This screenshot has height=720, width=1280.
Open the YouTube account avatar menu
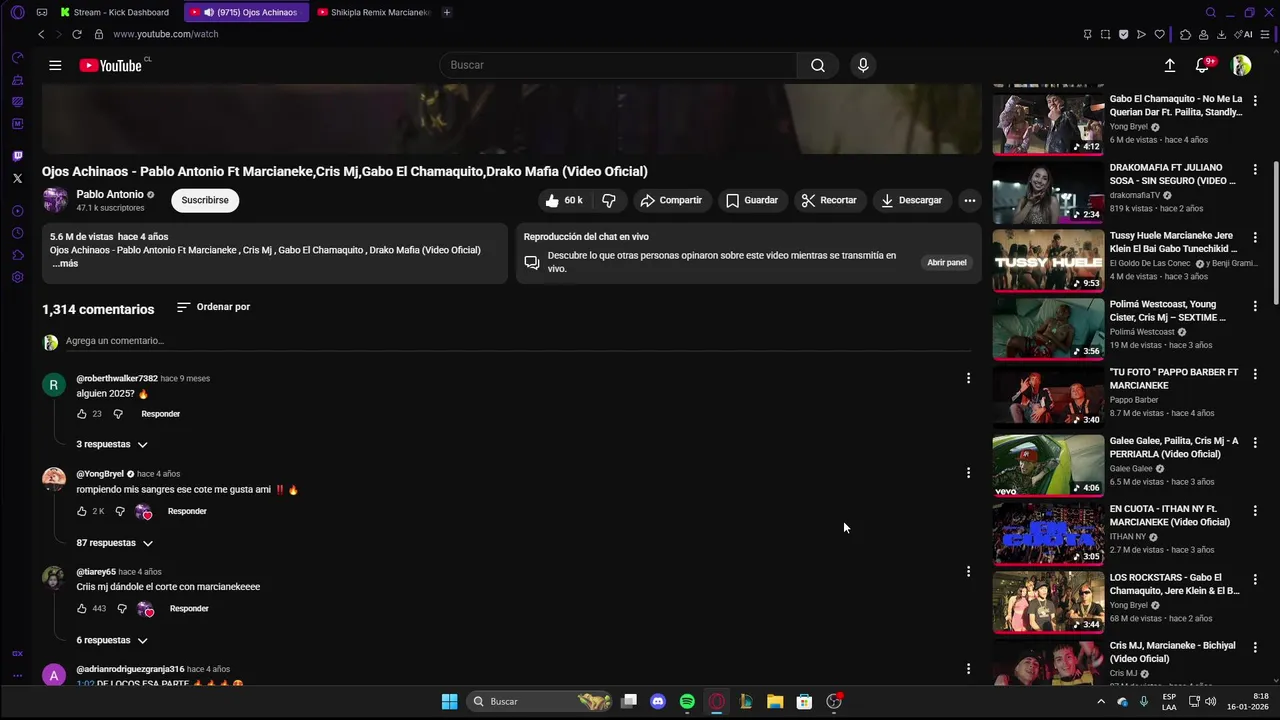click(x=1241, y=65)
